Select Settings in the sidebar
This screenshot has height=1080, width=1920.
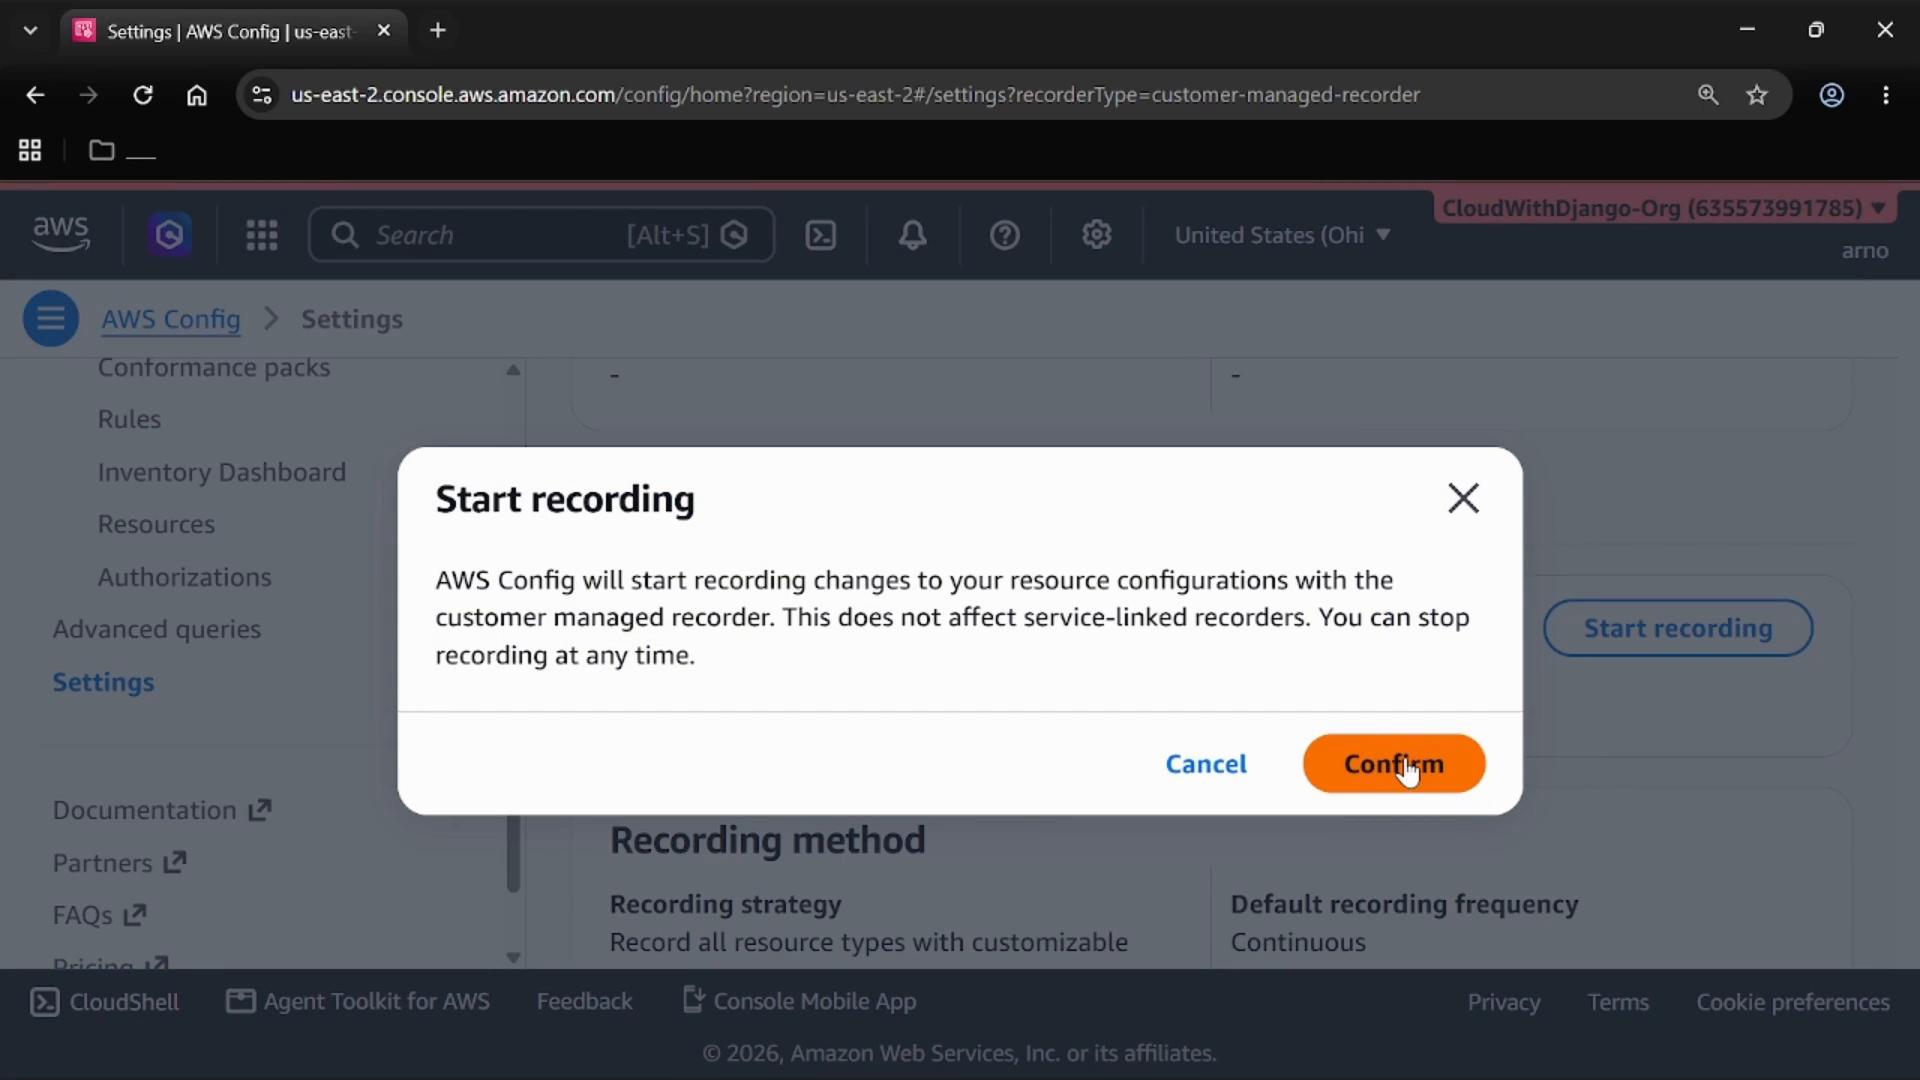[x=104, y=682]
